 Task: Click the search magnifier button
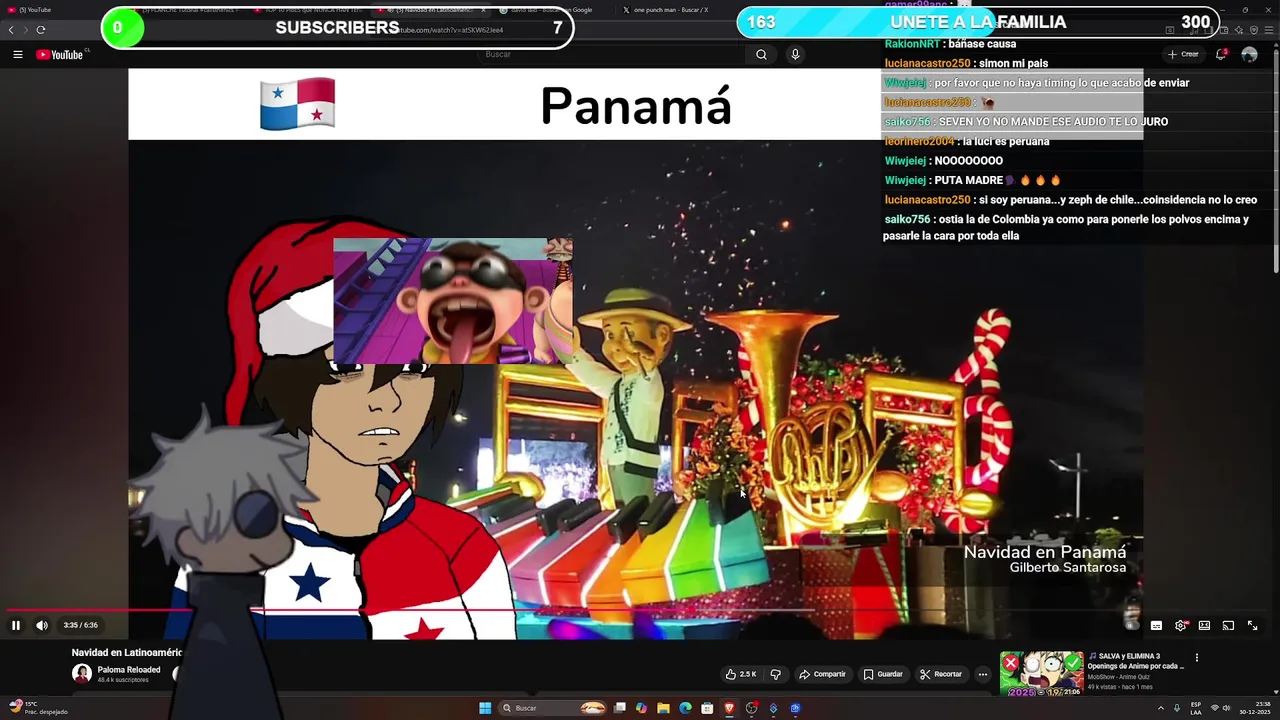pyautogui.click(x=761, y=54)
